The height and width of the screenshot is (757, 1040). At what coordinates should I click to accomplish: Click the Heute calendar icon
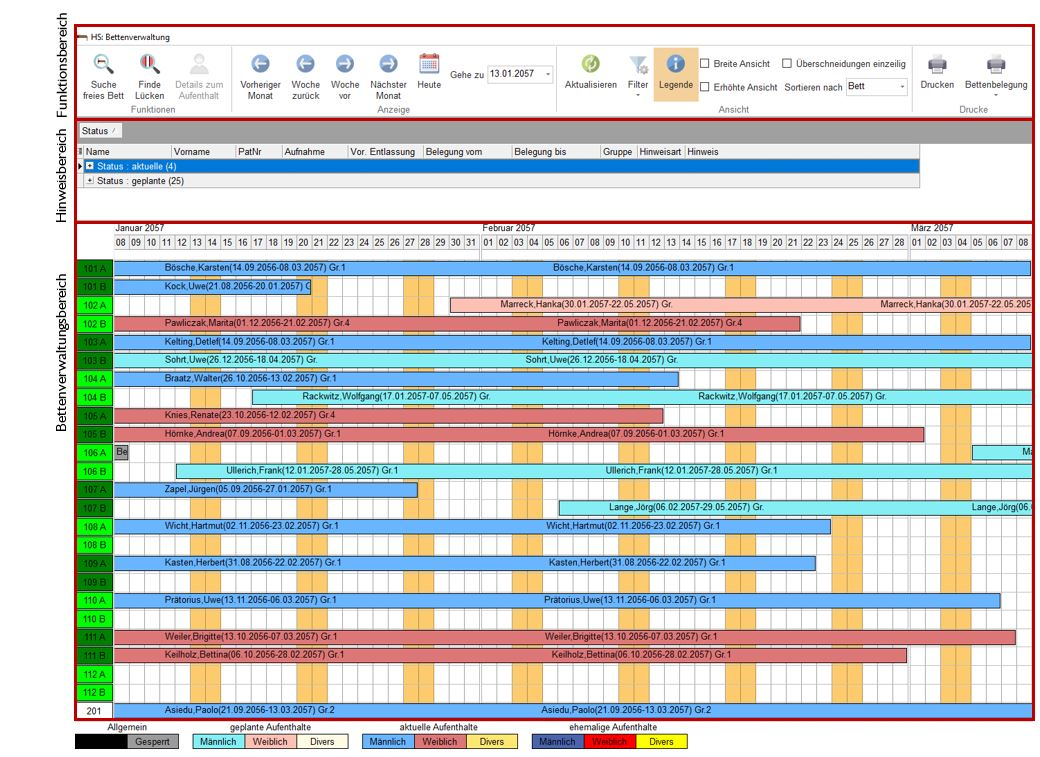point(429,64)
